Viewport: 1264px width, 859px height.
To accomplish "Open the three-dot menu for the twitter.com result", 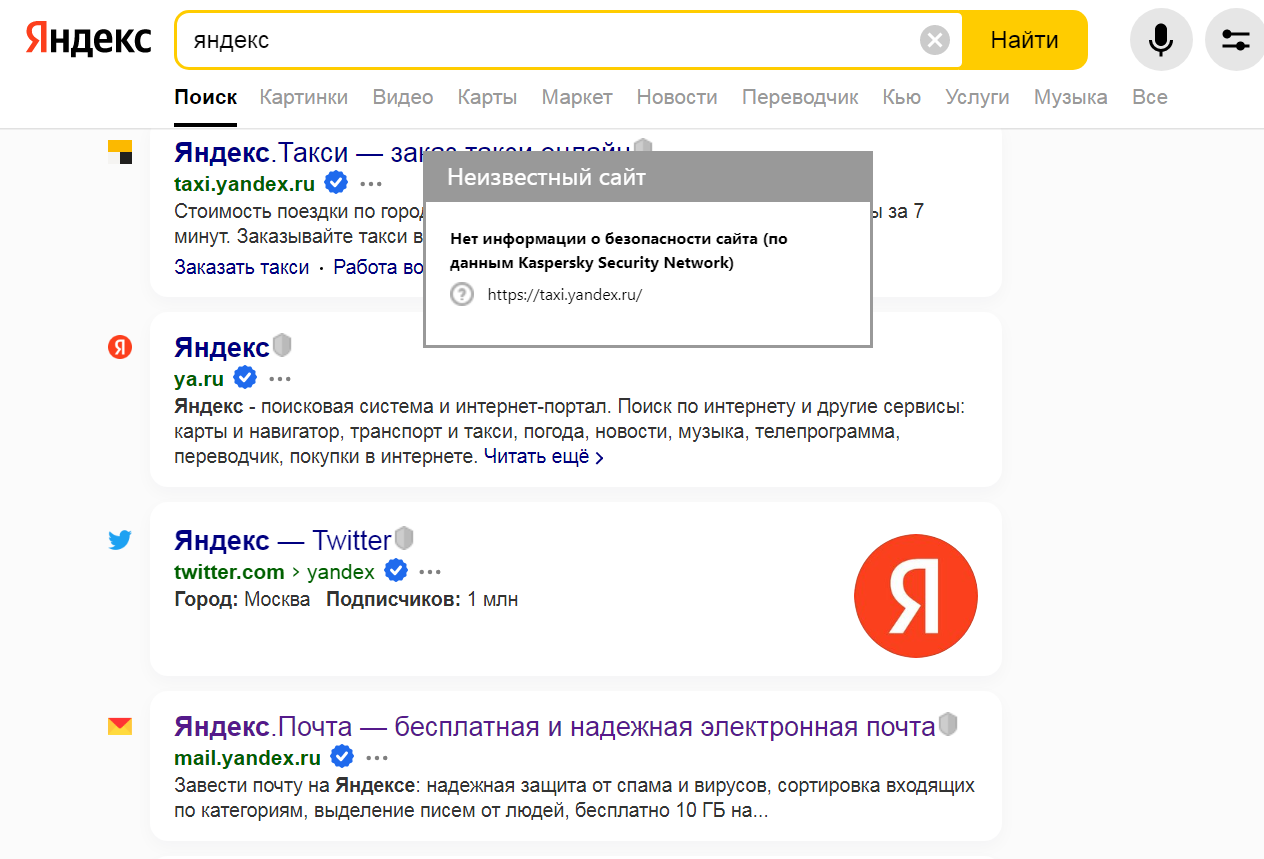I will 430,572.
